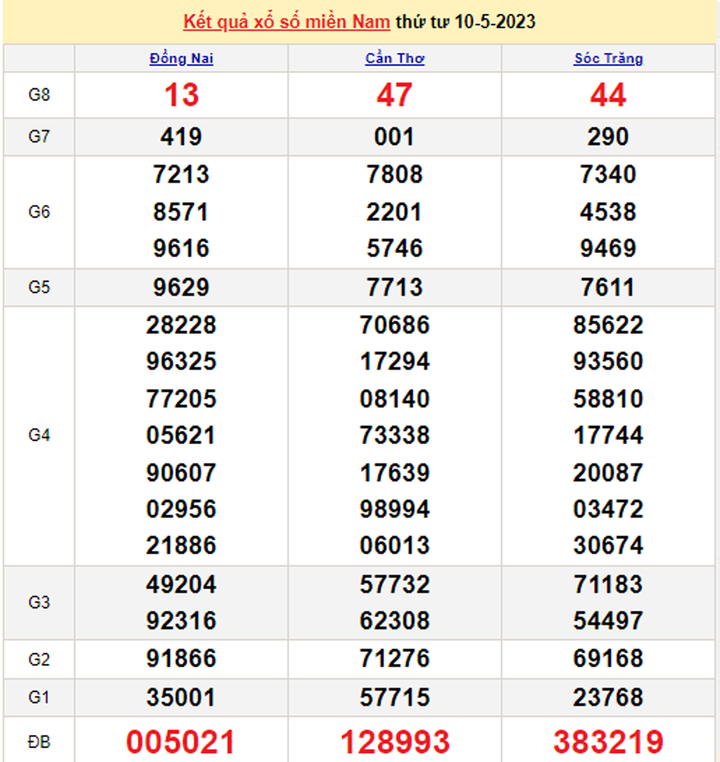Screen dimensions: 720x762
Task: Click the ĐB row label
Action: [39, 741]
